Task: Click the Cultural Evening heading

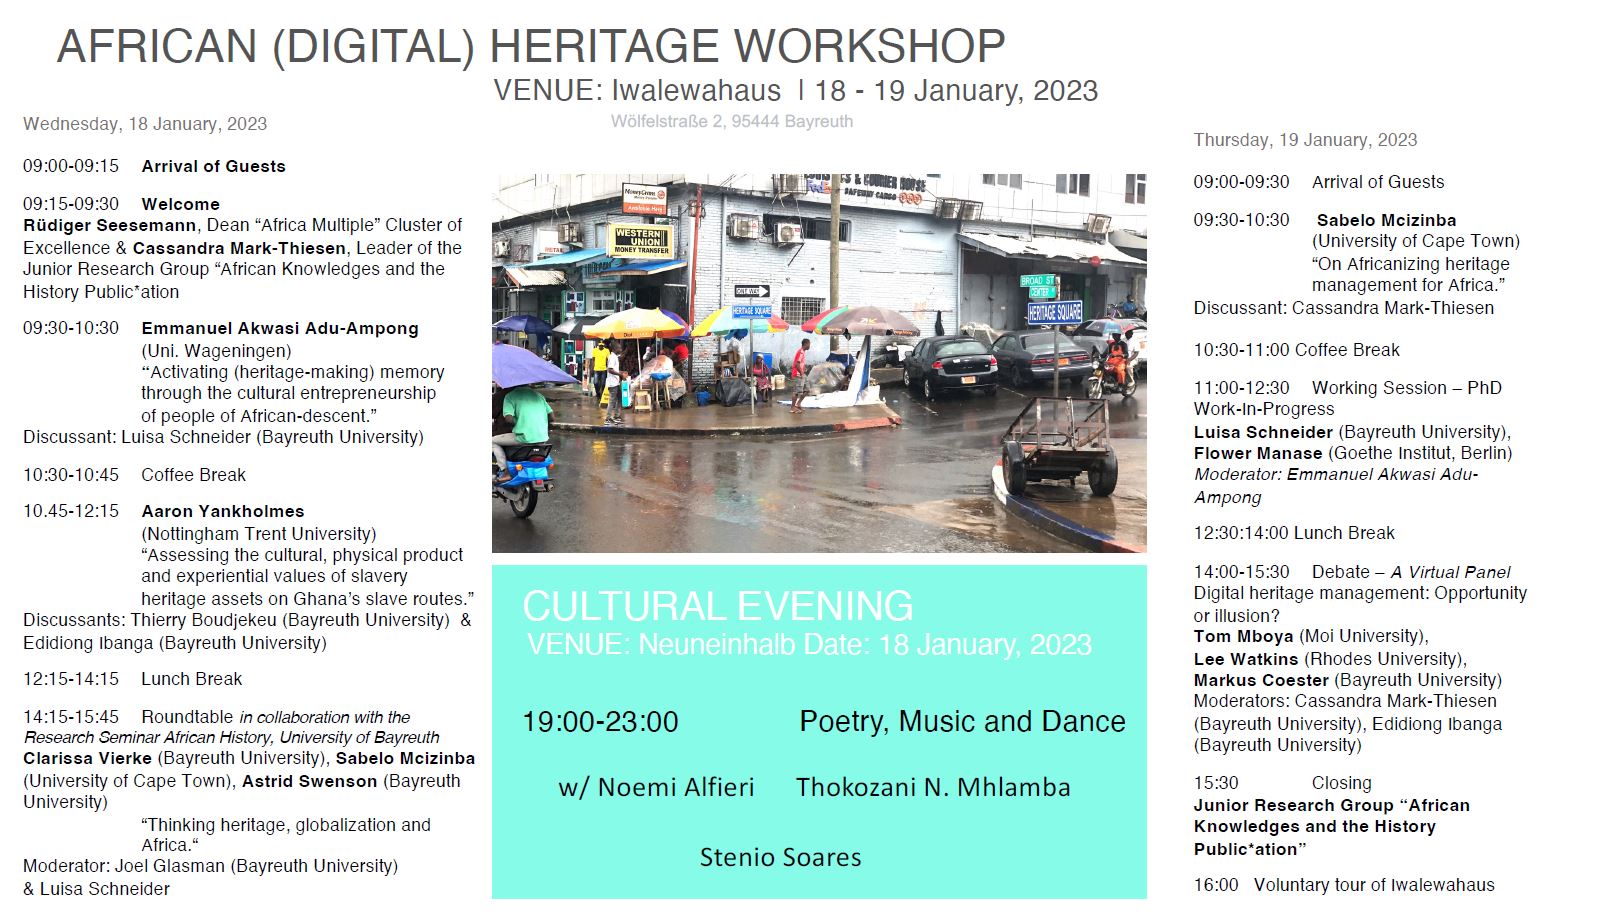Action: click(717, 606)
